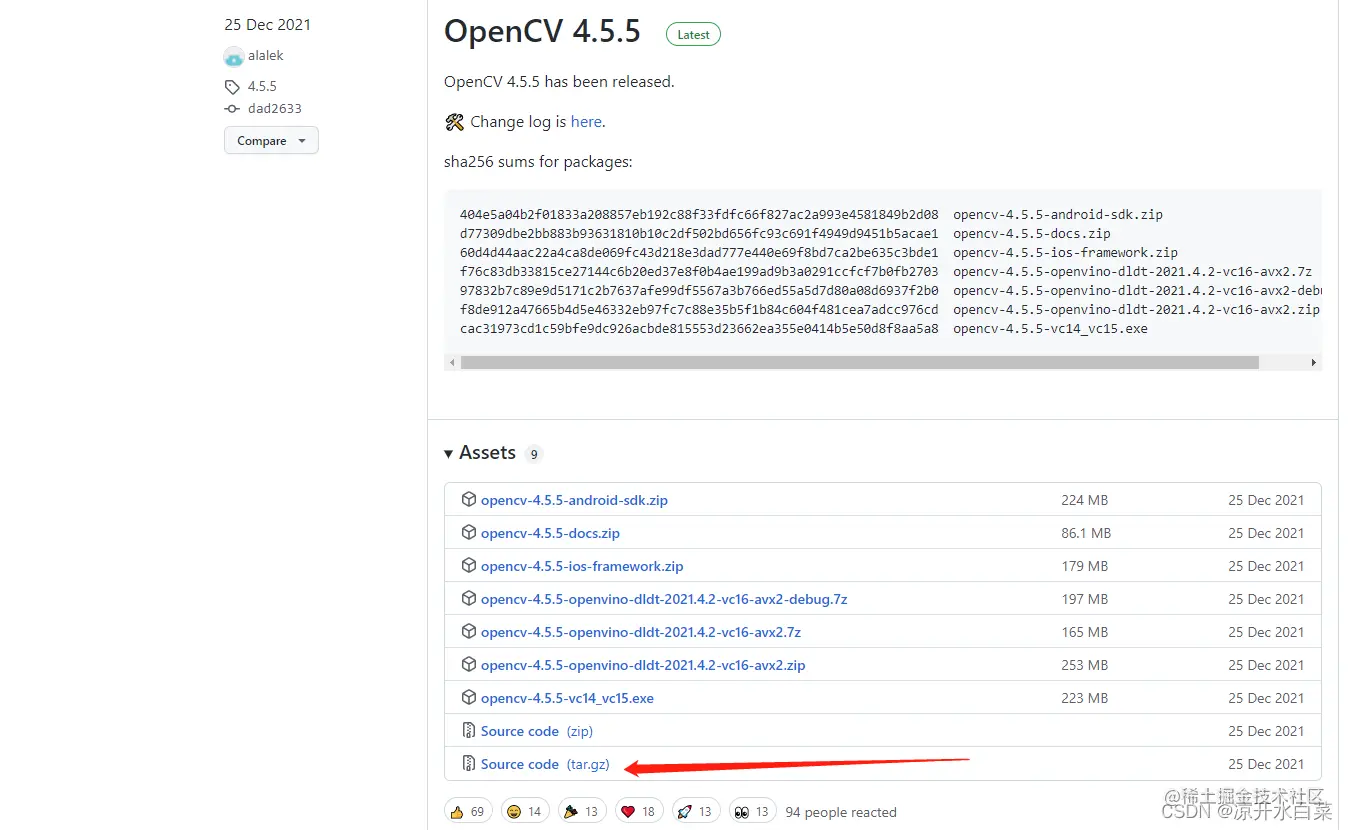The image size is (1348, 830).
Task: Click 'OpenCV 4.5.5 has been released.' text
Action: [x=559, y=82]
